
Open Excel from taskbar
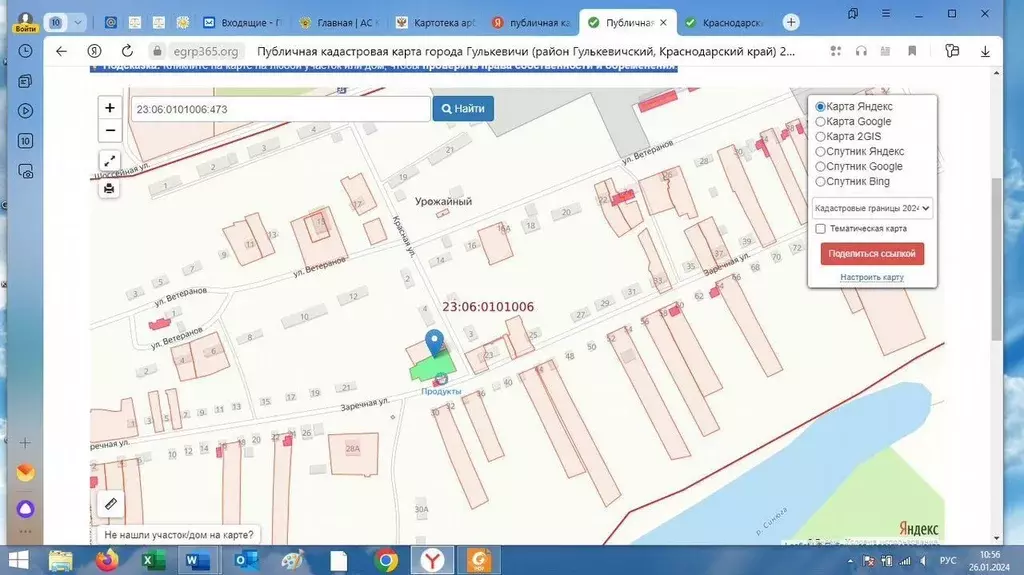coord(153,561)
